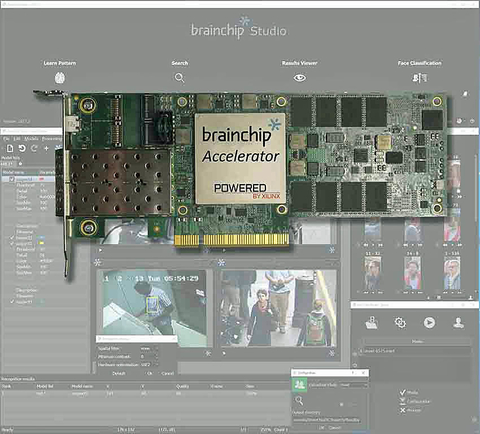Viewport: 480px width, 434px height.
Task: Click the double gears configuration icon
Action: click(400, 322)
